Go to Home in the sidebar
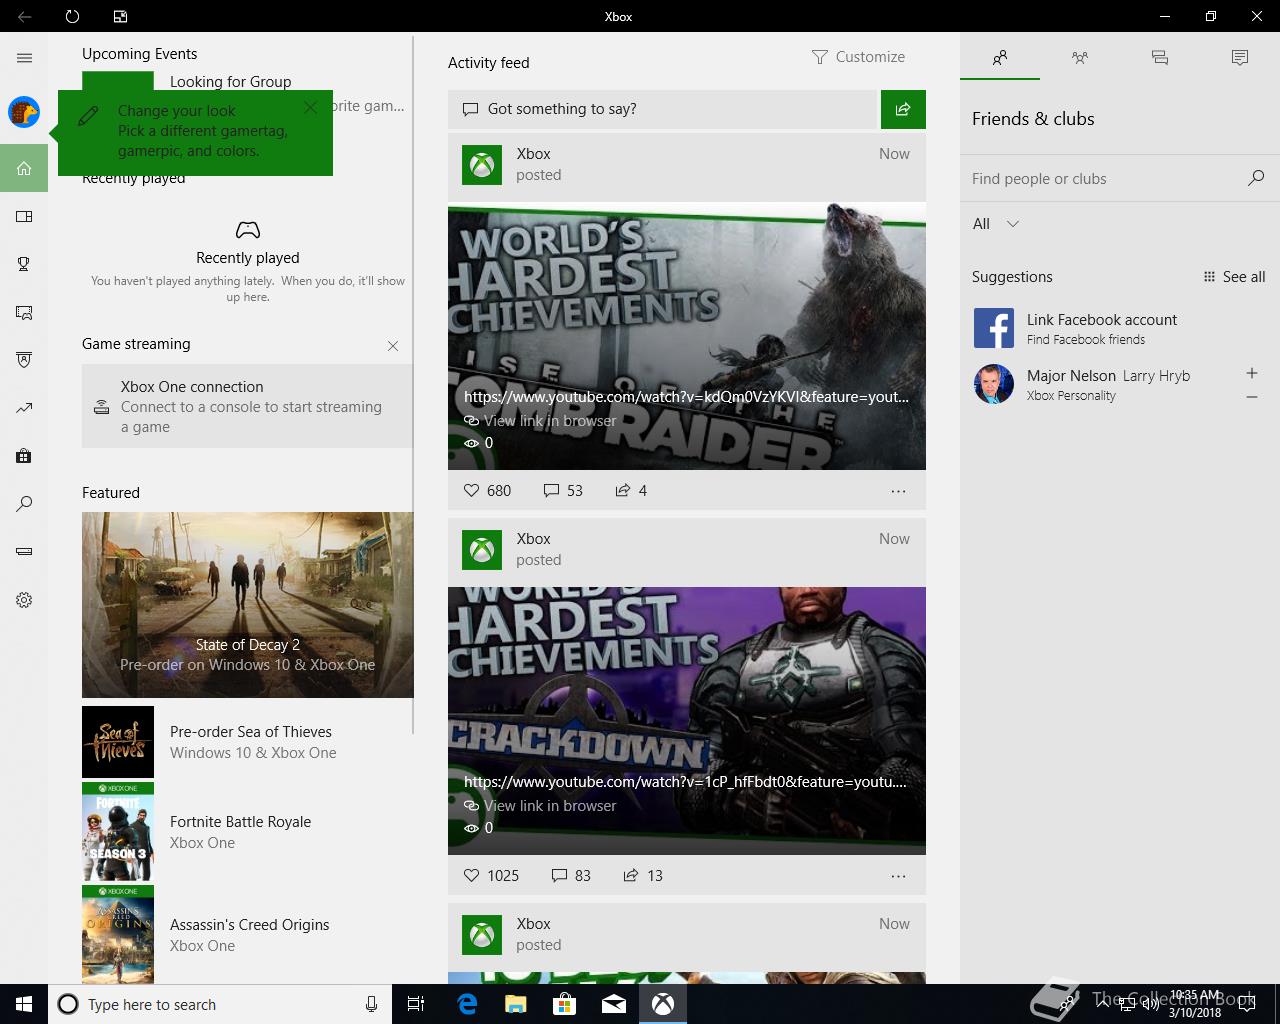 (x=24, y=168)
